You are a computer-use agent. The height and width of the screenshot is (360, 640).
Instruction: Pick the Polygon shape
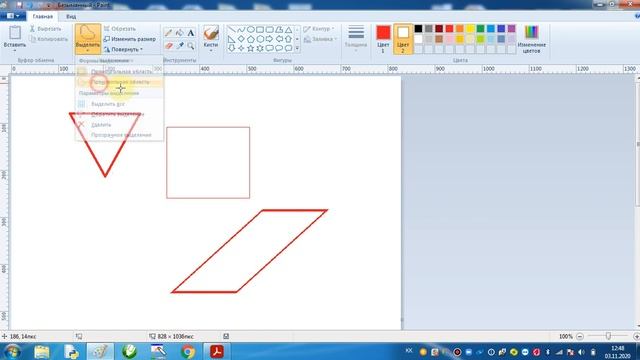[279, 29]
